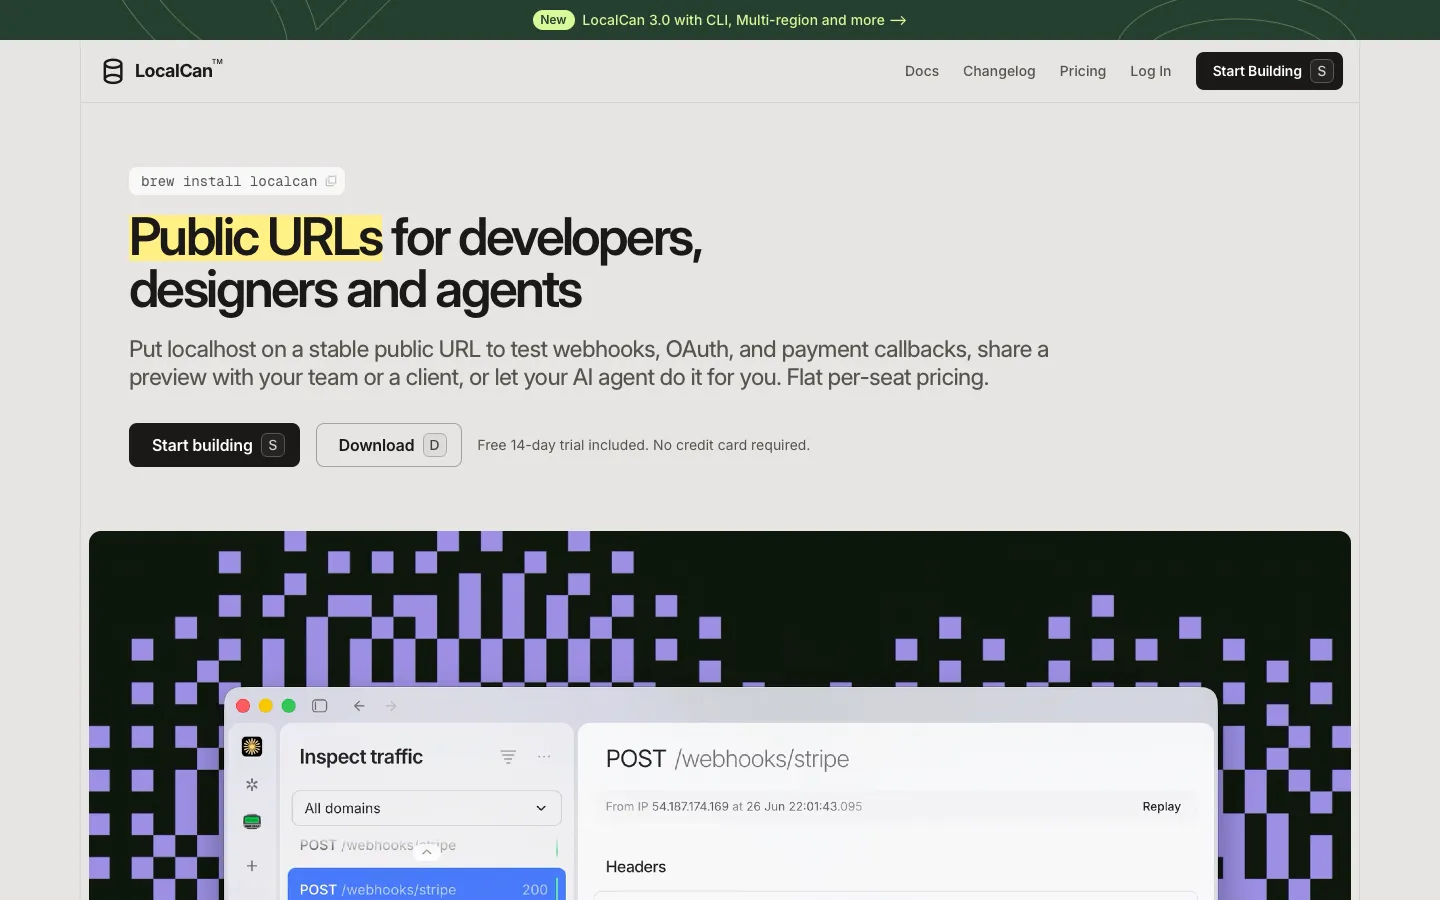Screen dimensions: 1440x900
Task: Click the plus icon in the app sidebar
Action: (x=252, y=866)
